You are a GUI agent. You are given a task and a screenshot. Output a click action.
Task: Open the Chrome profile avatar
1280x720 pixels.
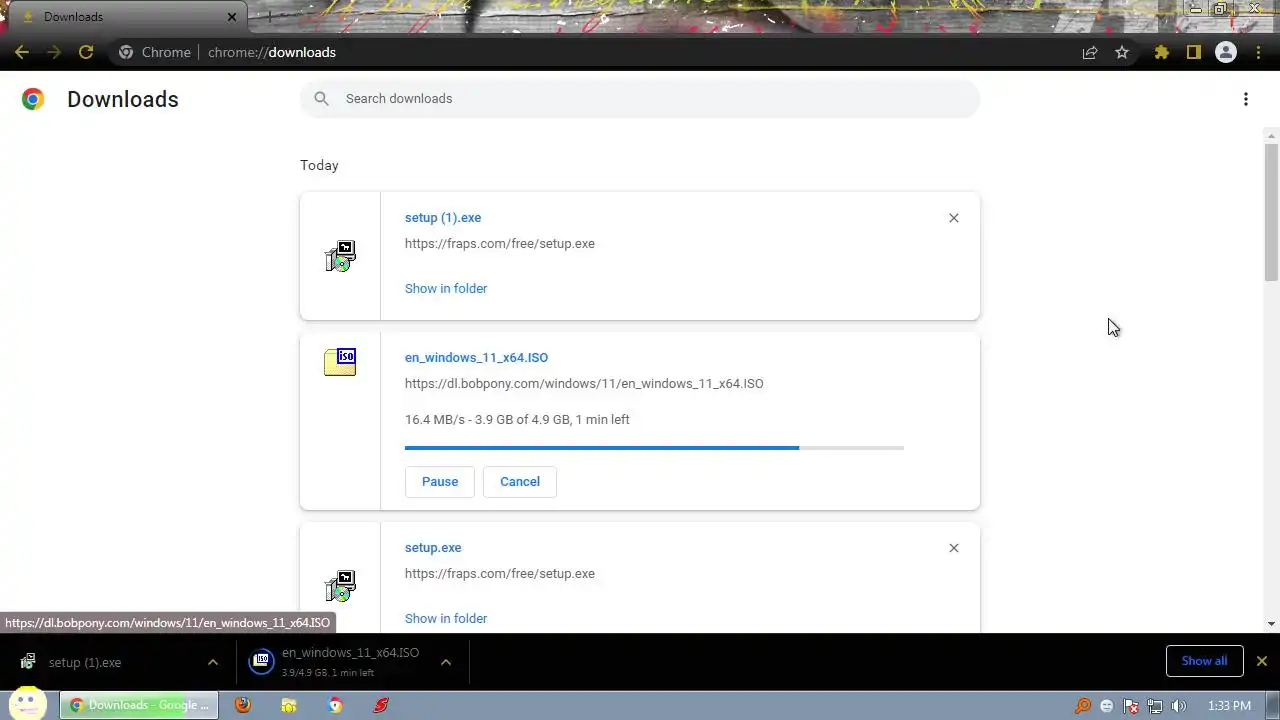pos(1226,52)
